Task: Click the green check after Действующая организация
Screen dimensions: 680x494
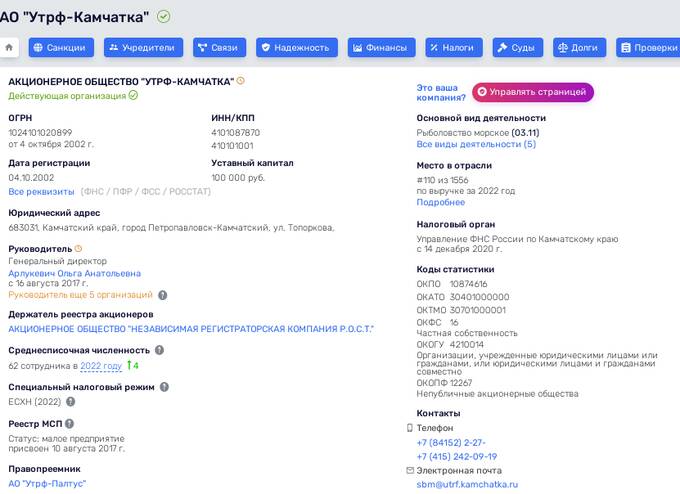Action: 134,95
